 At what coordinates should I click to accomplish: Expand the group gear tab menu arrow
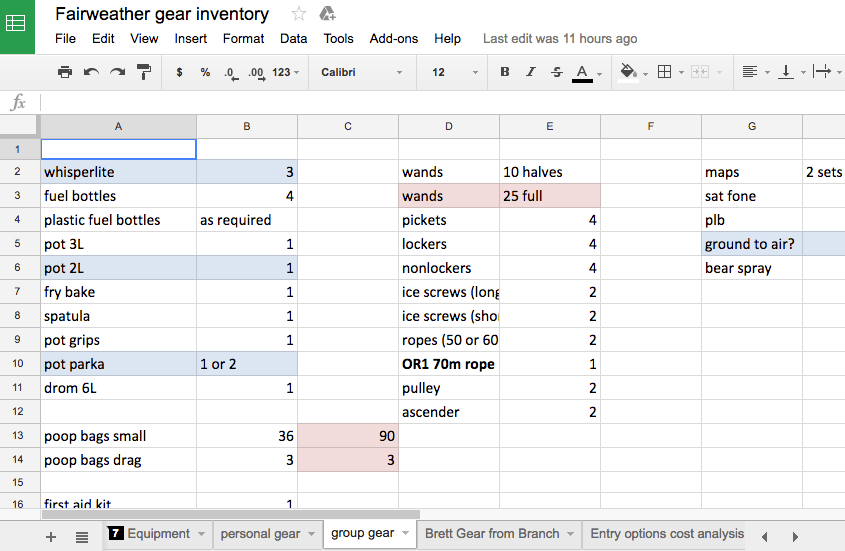405,534
